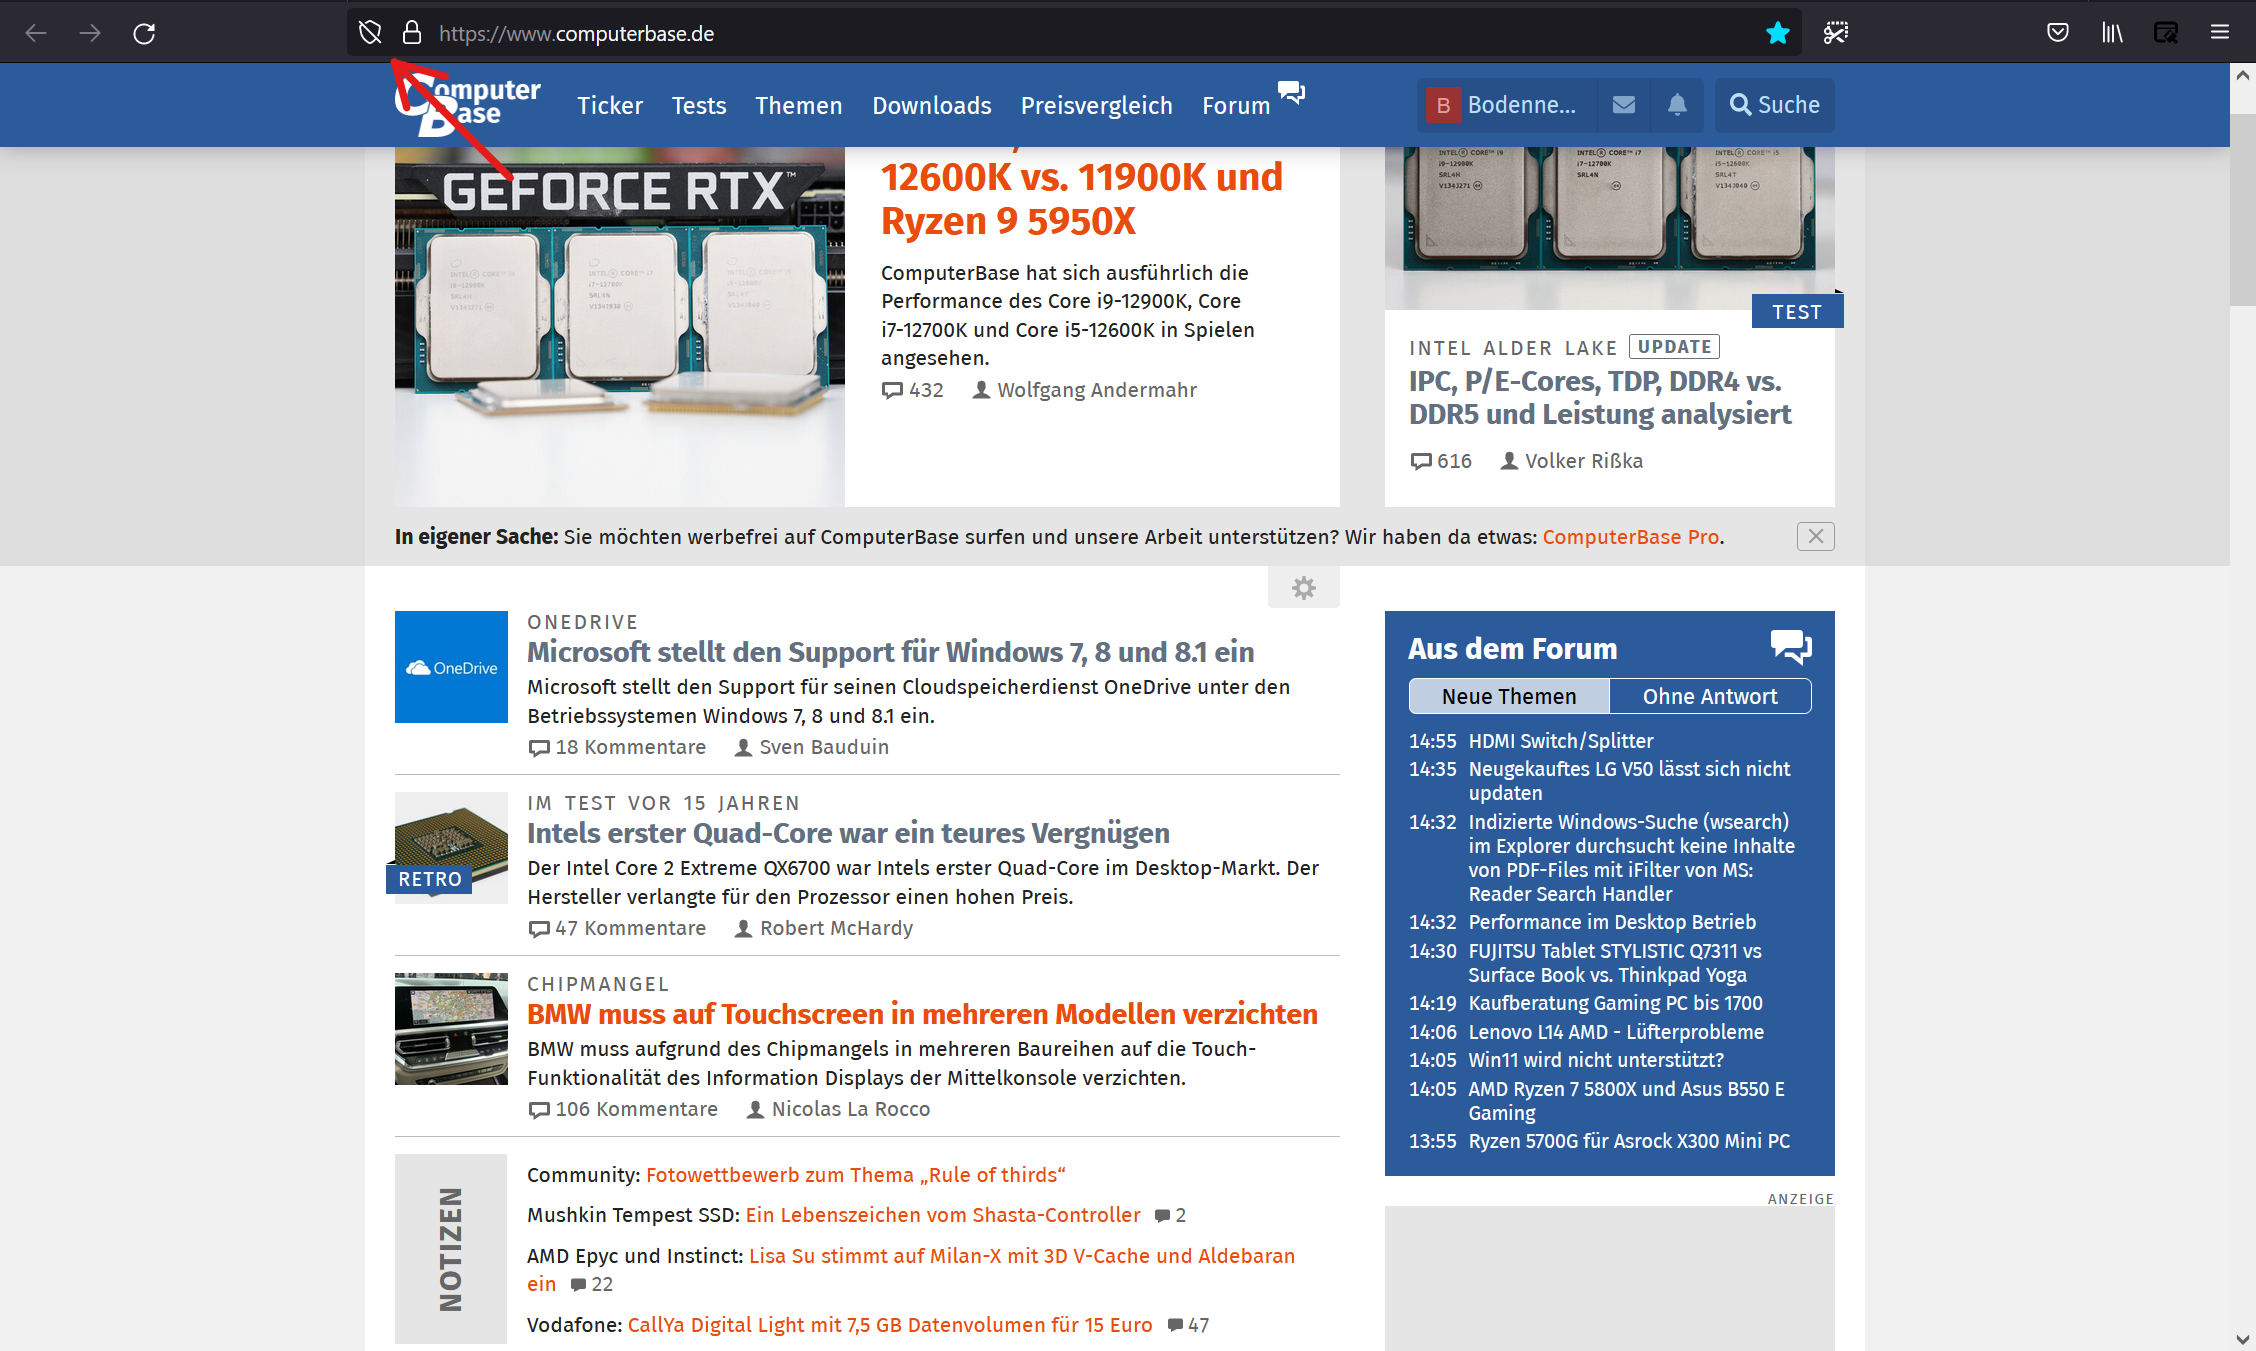Image resolution: width=2256 pixels, height=1351 pixels.
Task: Dismiss the In eigener Sache banner
Action: [1815, 537]
